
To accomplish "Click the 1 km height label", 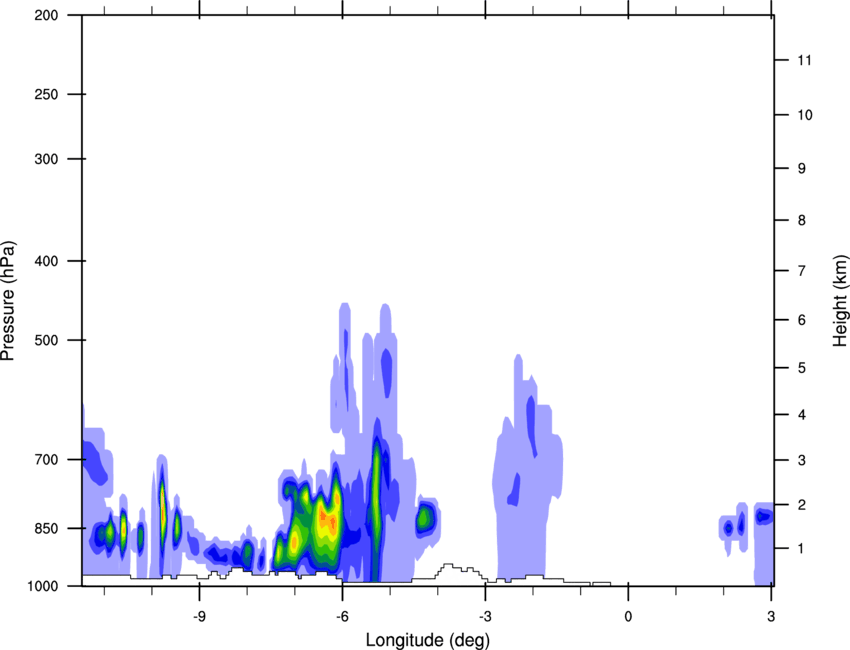I will point(802,549).
